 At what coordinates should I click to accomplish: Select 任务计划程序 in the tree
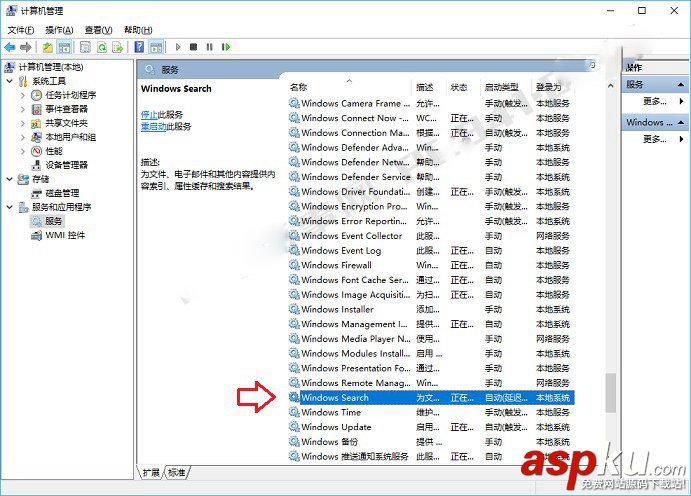pos(71,95)
